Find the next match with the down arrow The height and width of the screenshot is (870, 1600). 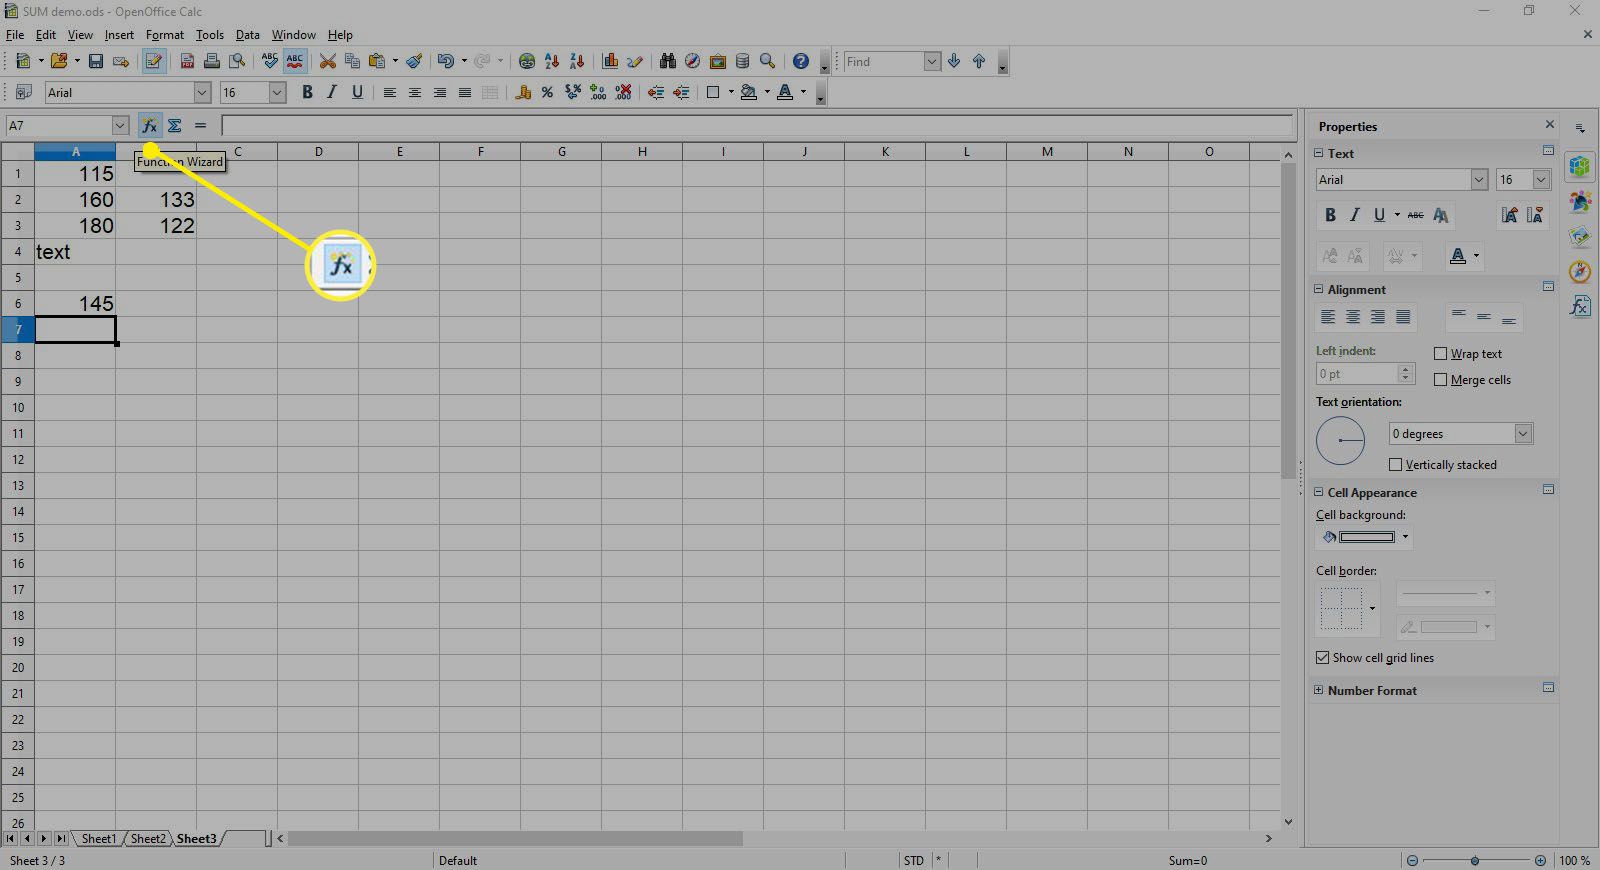[954, 61]
